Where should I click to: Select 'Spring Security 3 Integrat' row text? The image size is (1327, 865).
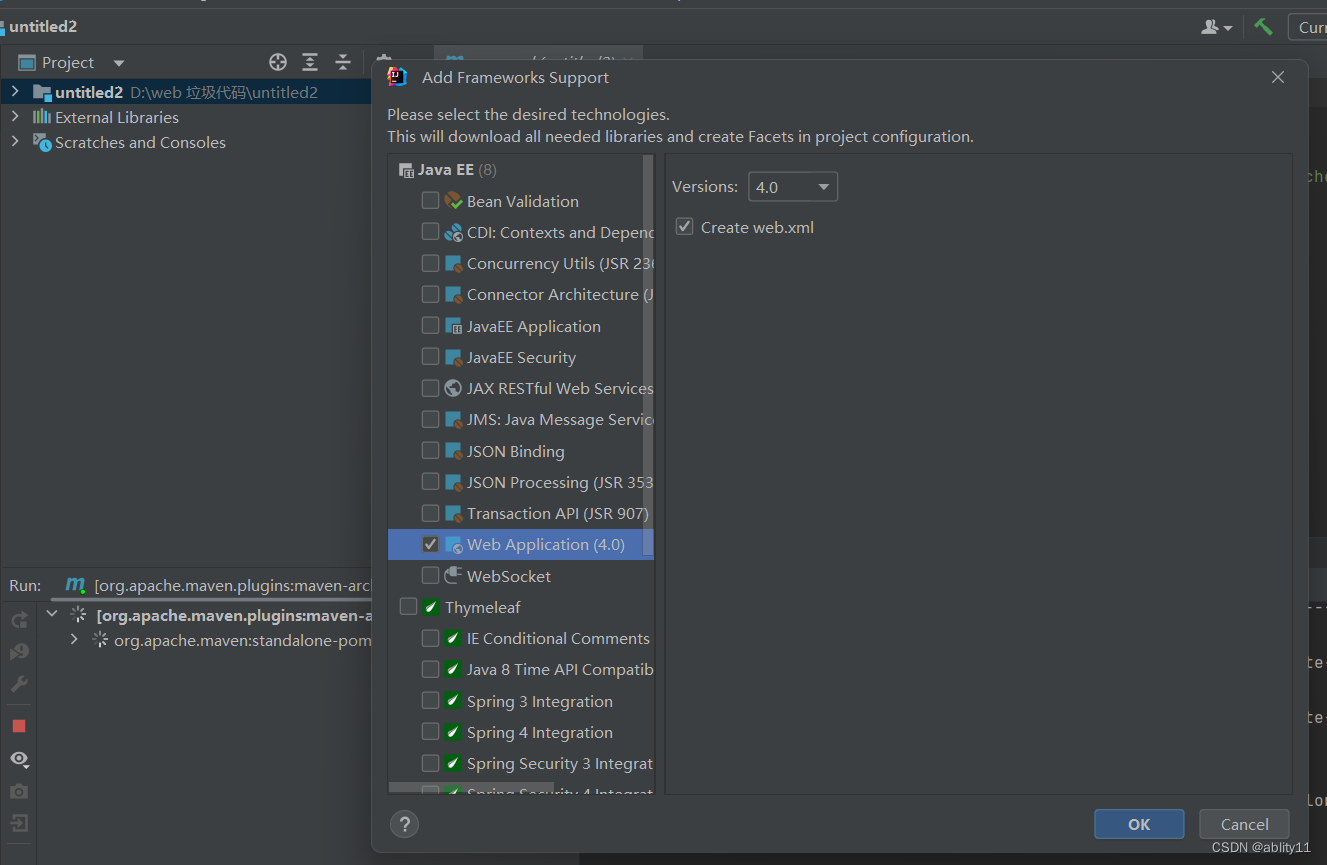560,763
